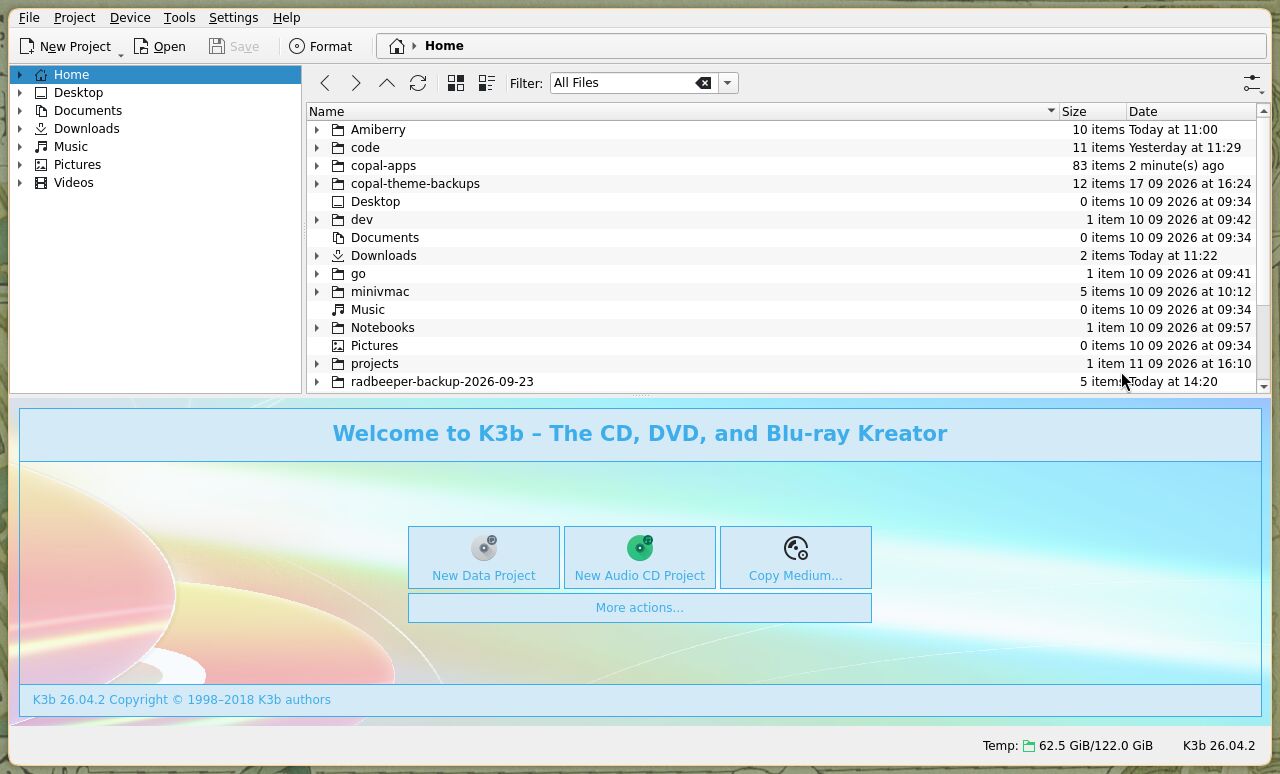Open the Filter dropdown arrow
The height and width of the screenshot is (774, 1280).
(x=728, y=83)
